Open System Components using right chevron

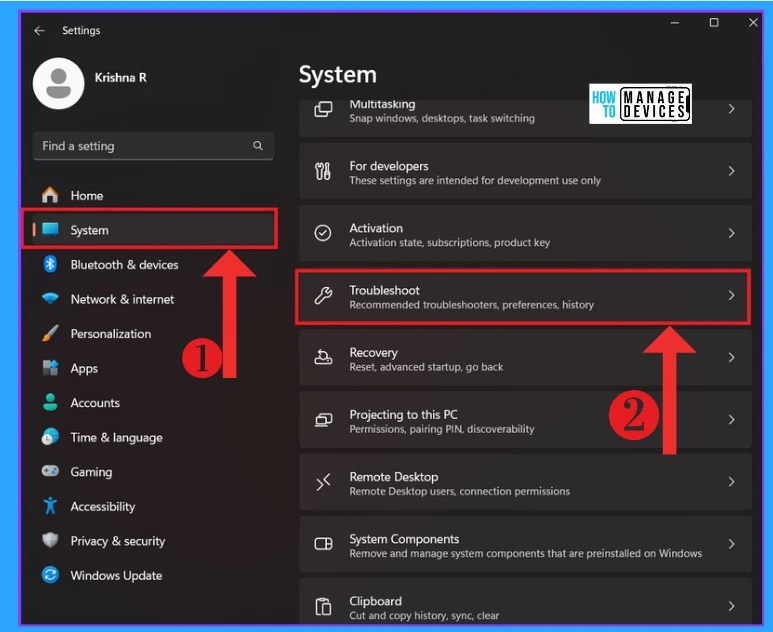(x=732, y=544)
